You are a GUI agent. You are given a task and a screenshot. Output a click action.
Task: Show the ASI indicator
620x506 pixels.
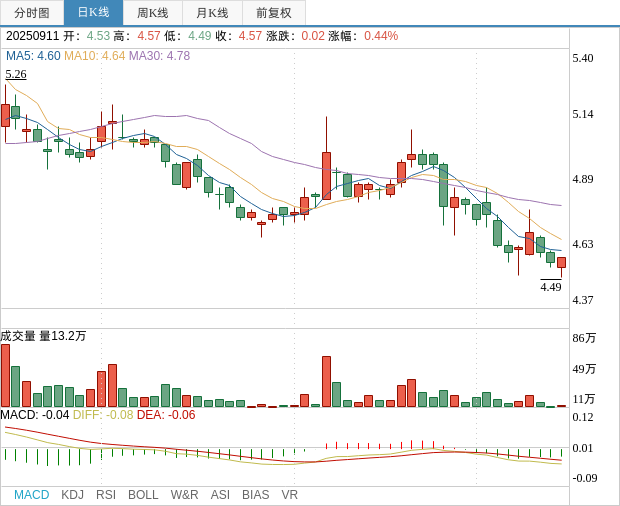[220, 495]
